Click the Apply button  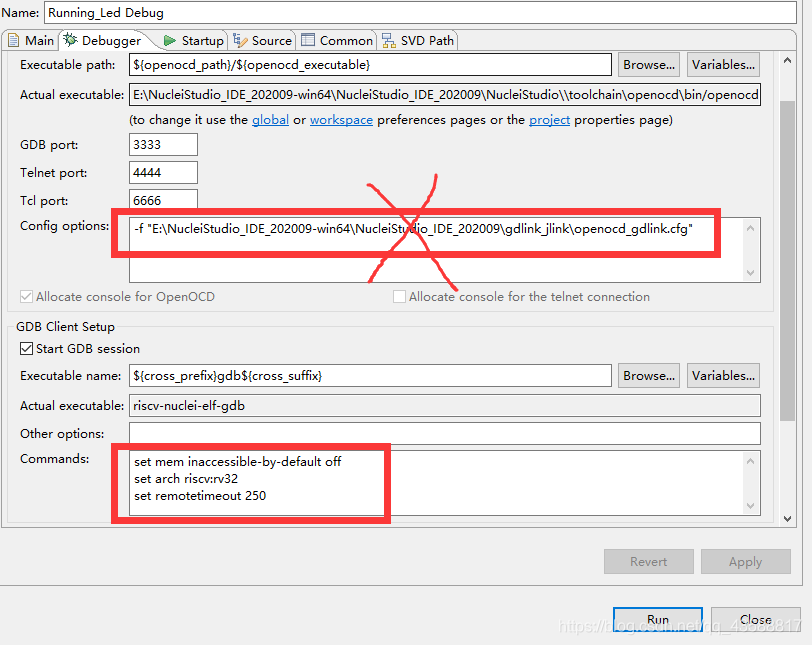click(x=746, y=562)
